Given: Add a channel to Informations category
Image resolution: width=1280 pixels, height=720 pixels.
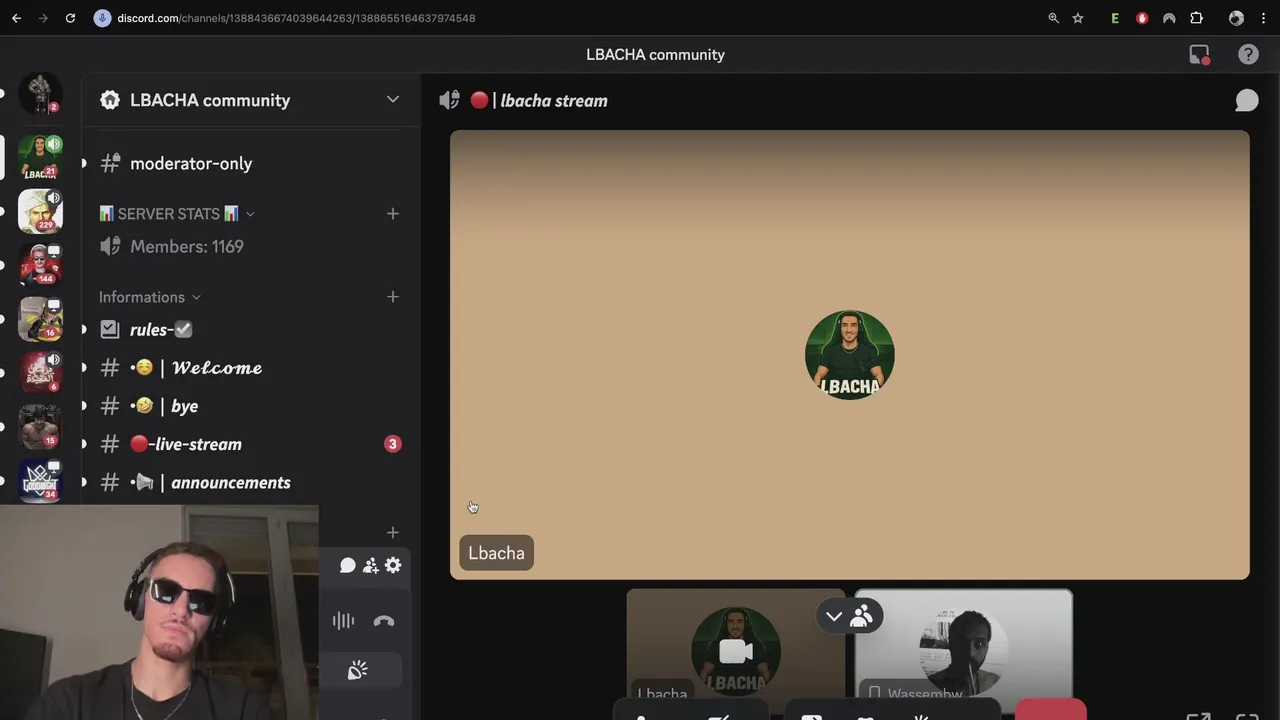Looking at the screenshot, I should pos(393,297).
